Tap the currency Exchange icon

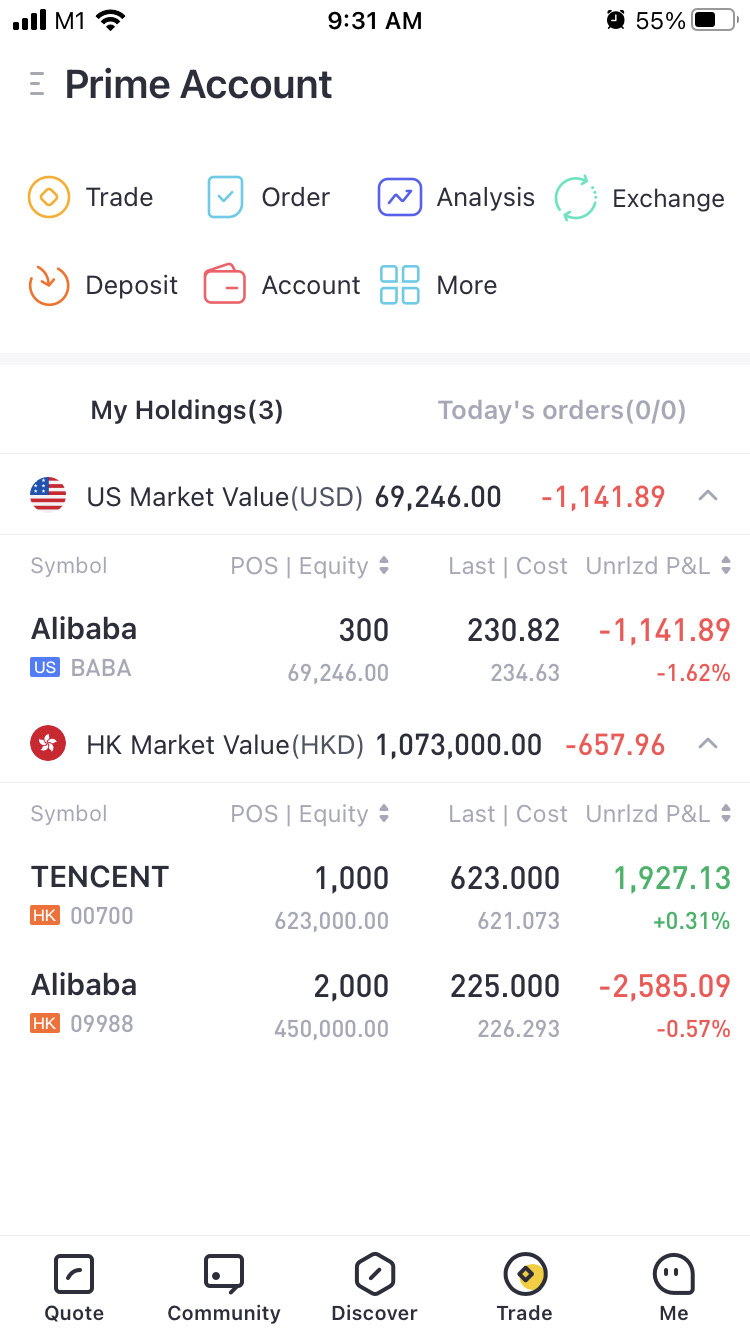576,198
